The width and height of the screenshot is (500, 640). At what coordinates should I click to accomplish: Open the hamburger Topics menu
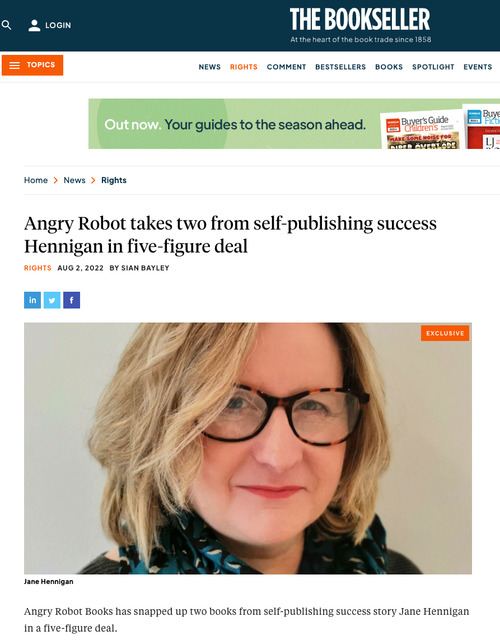(x=32, y=65)
